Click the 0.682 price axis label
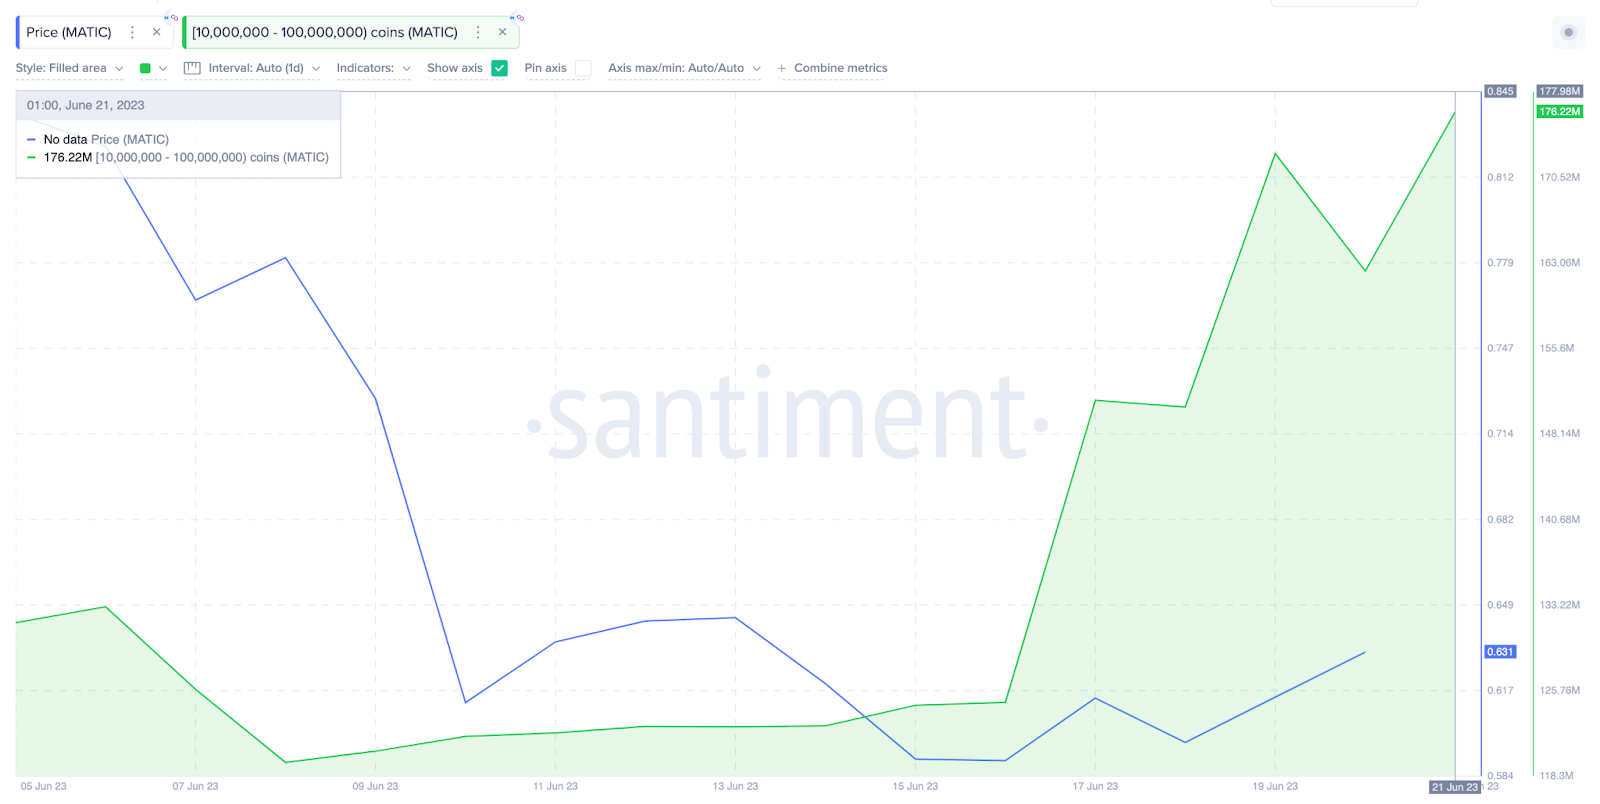The width and height of the screenshot is (1600, 804). tap(1500, 520)
